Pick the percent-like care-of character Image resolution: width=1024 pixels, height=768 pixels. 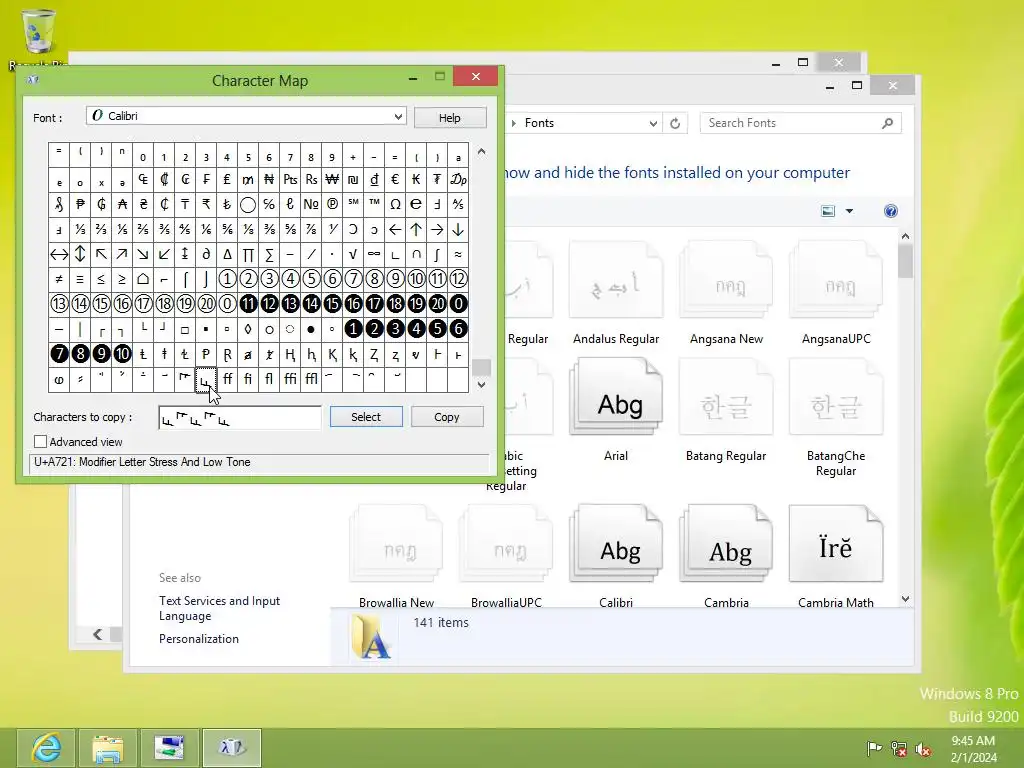[269, 204]
